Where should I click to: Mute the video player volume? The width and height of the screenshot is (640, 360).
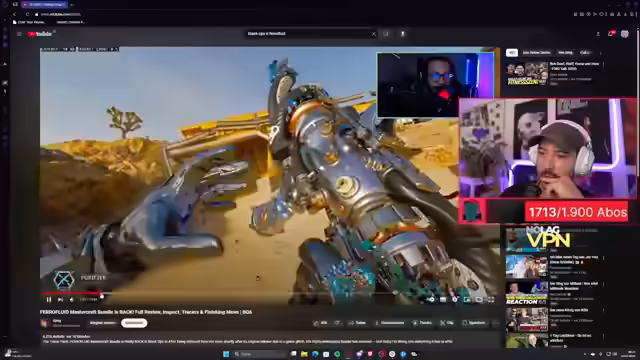pyautogui.click(x=72, y=300)
